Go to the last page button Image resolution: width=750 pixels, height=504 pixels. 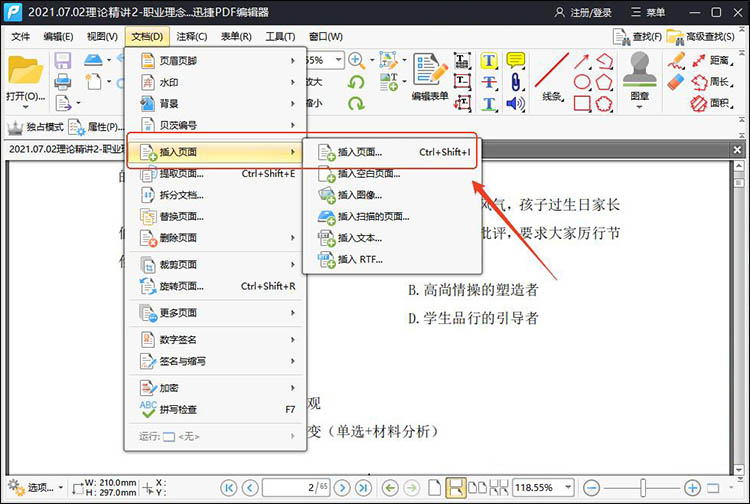363,488
